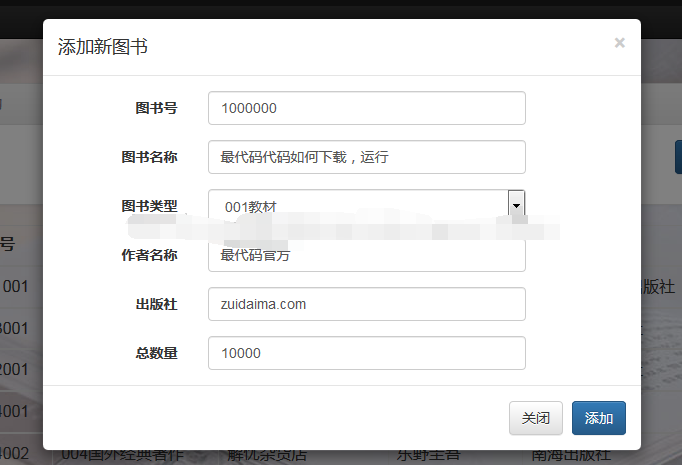682x465 pixels.
Task: Click the 图书号 input field
Action: coord(367,108)
